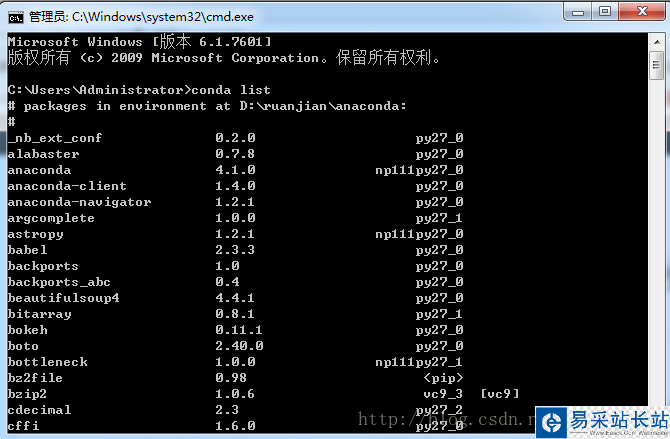This screenshot has height=439, width=670.
Task: Click build 'np111py27_1' of bottleneck
Action: point(419,362)
